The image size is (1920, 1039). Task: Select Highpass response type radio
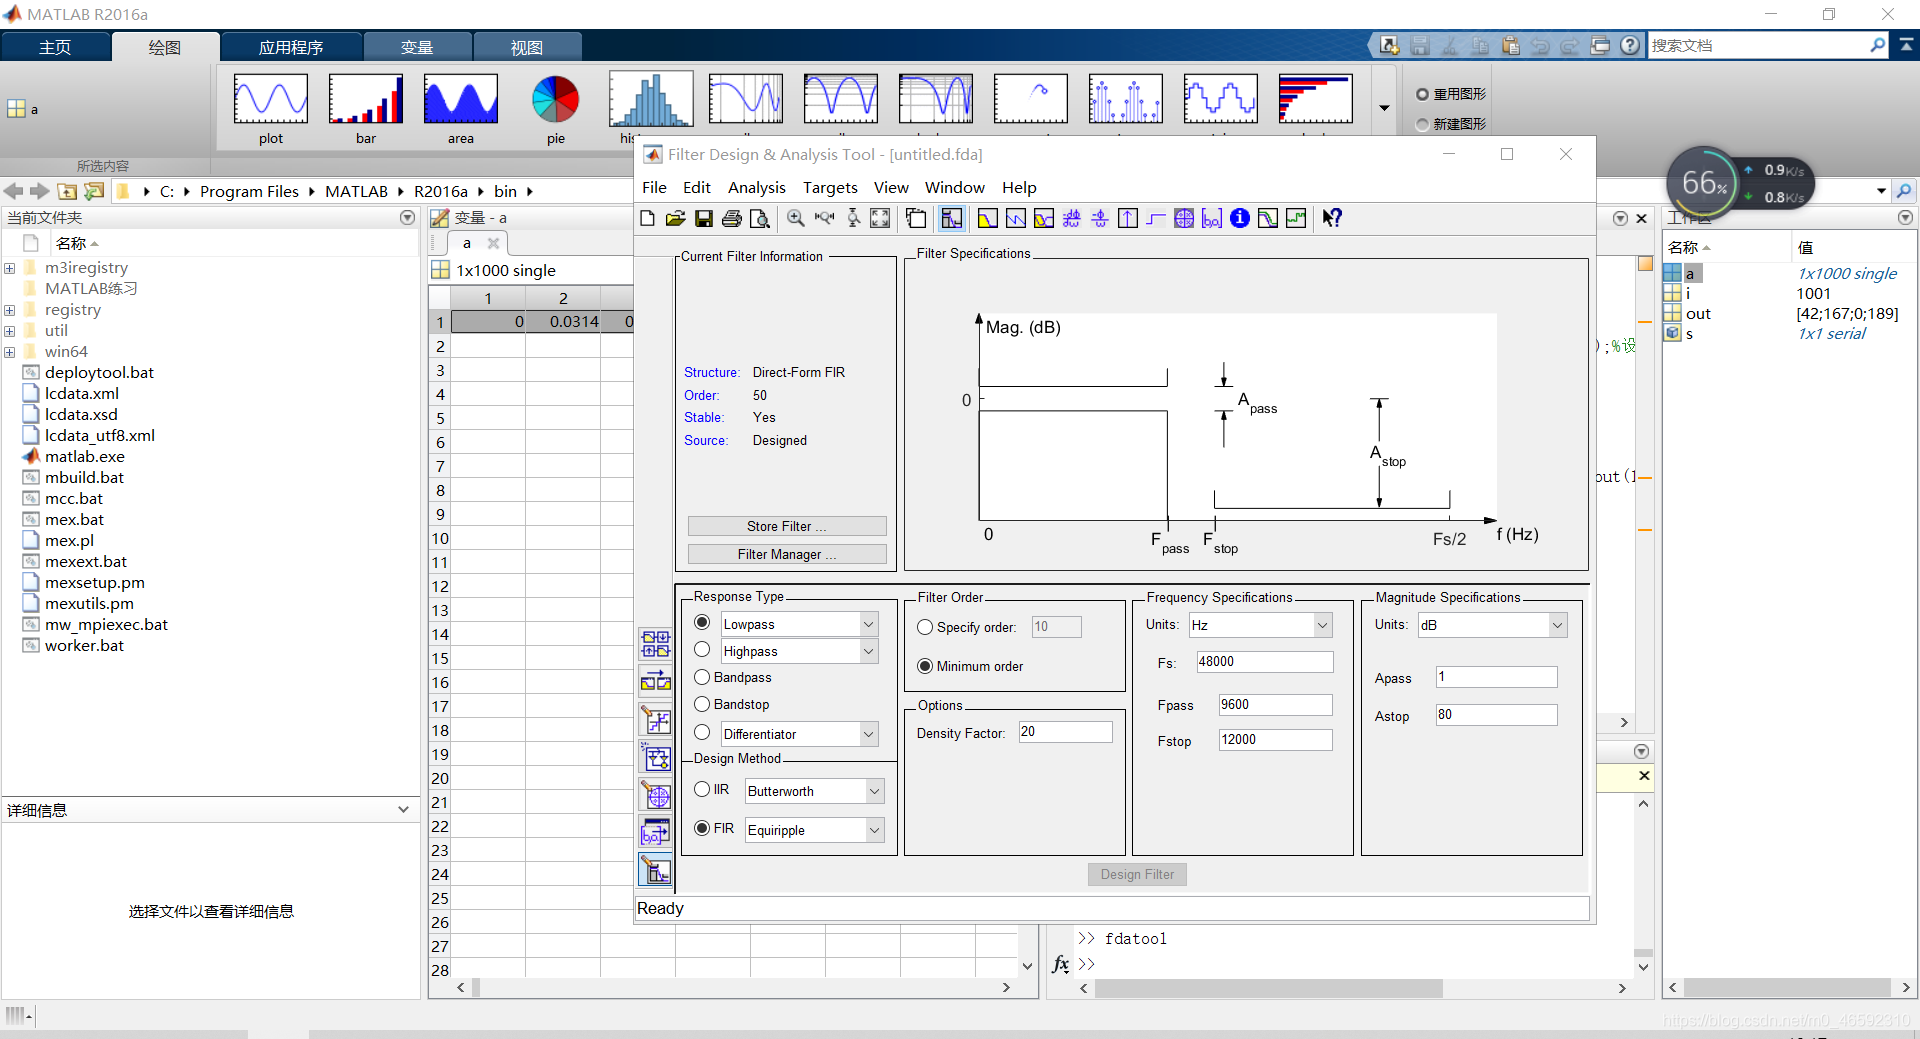pos(702,650)
